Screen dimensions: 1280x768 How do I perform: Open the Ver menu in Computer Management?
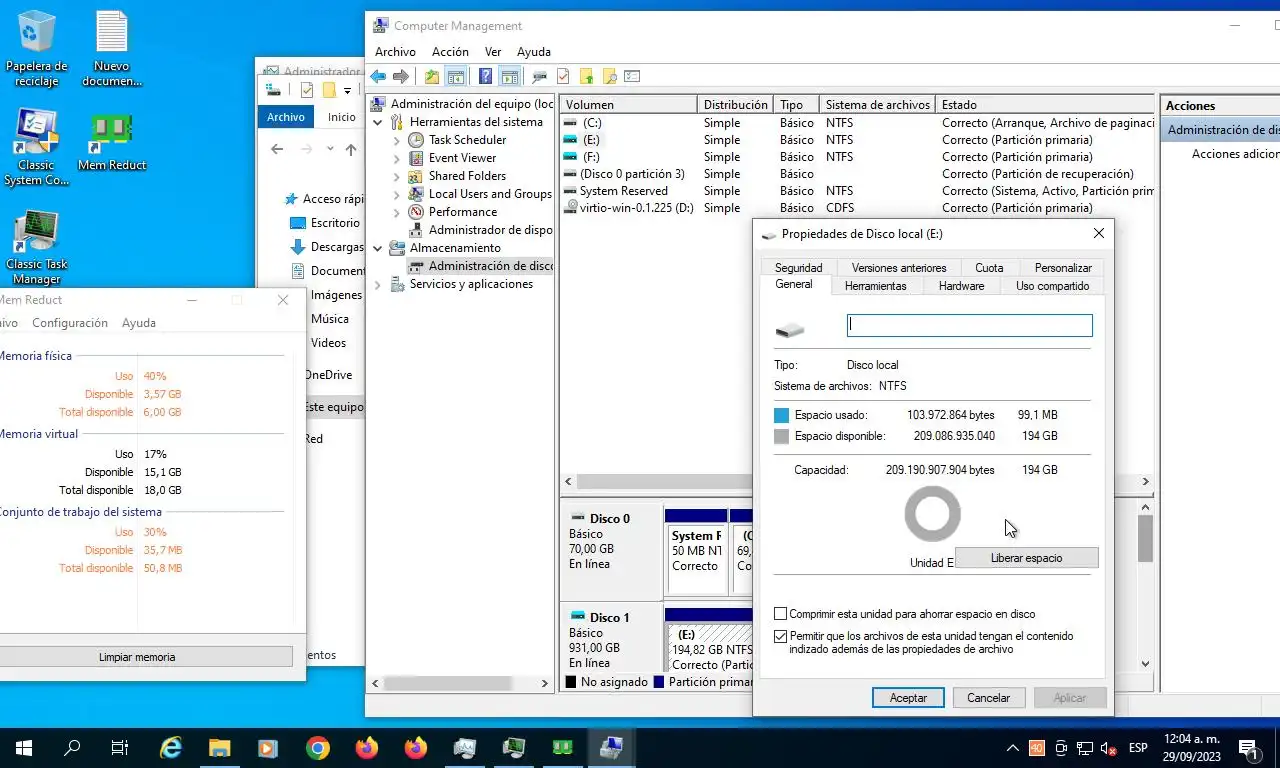click(x=493, y=52)
